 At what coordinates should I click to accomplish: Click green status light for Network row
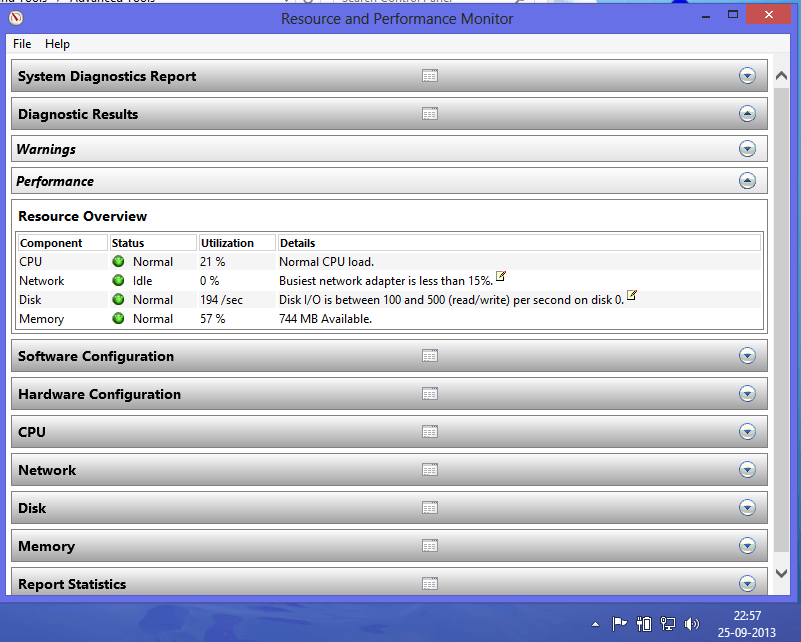[118, 280]
